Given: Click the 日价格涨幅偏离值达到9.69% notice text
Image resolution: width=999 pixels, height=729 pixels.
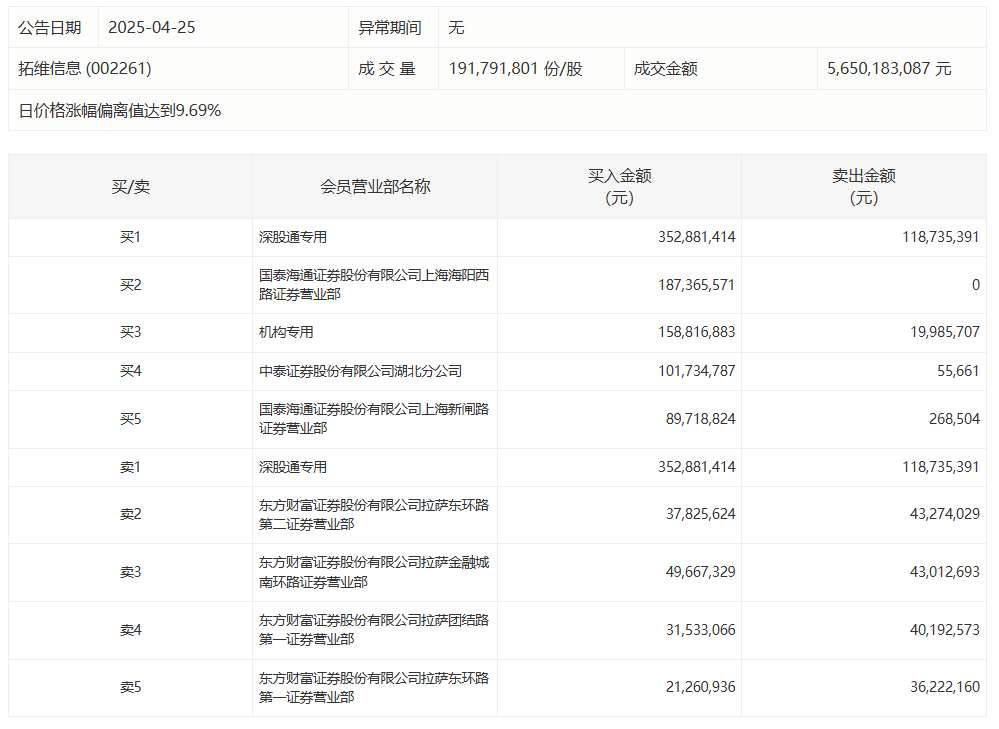Looking at the screenshot, I should [x=120, y=110].
